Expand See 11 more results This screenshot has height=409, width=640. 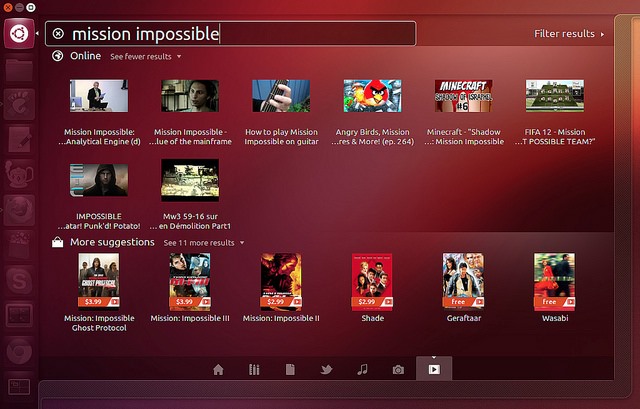point(203,242)
